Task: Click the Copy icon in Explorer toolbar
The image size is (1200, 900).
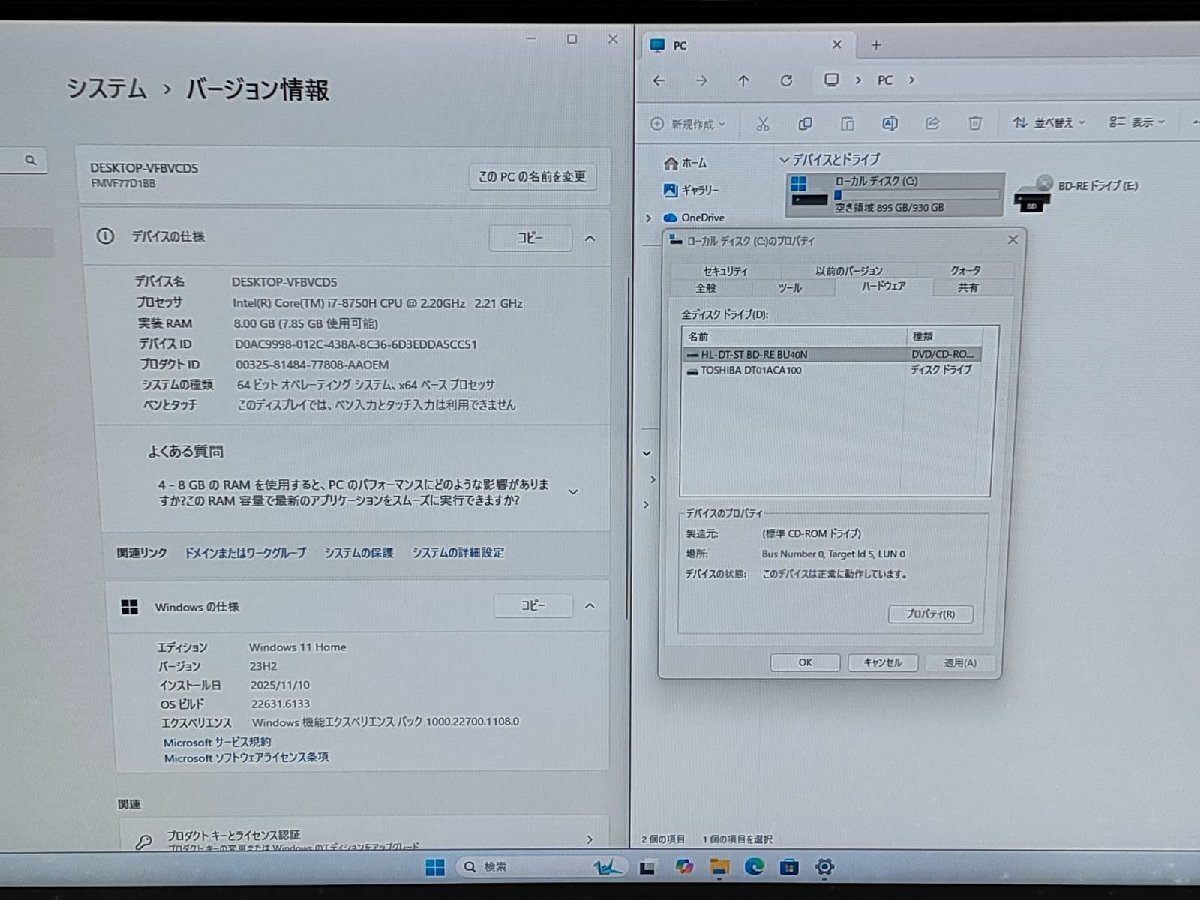Action: tap(805, 122)
